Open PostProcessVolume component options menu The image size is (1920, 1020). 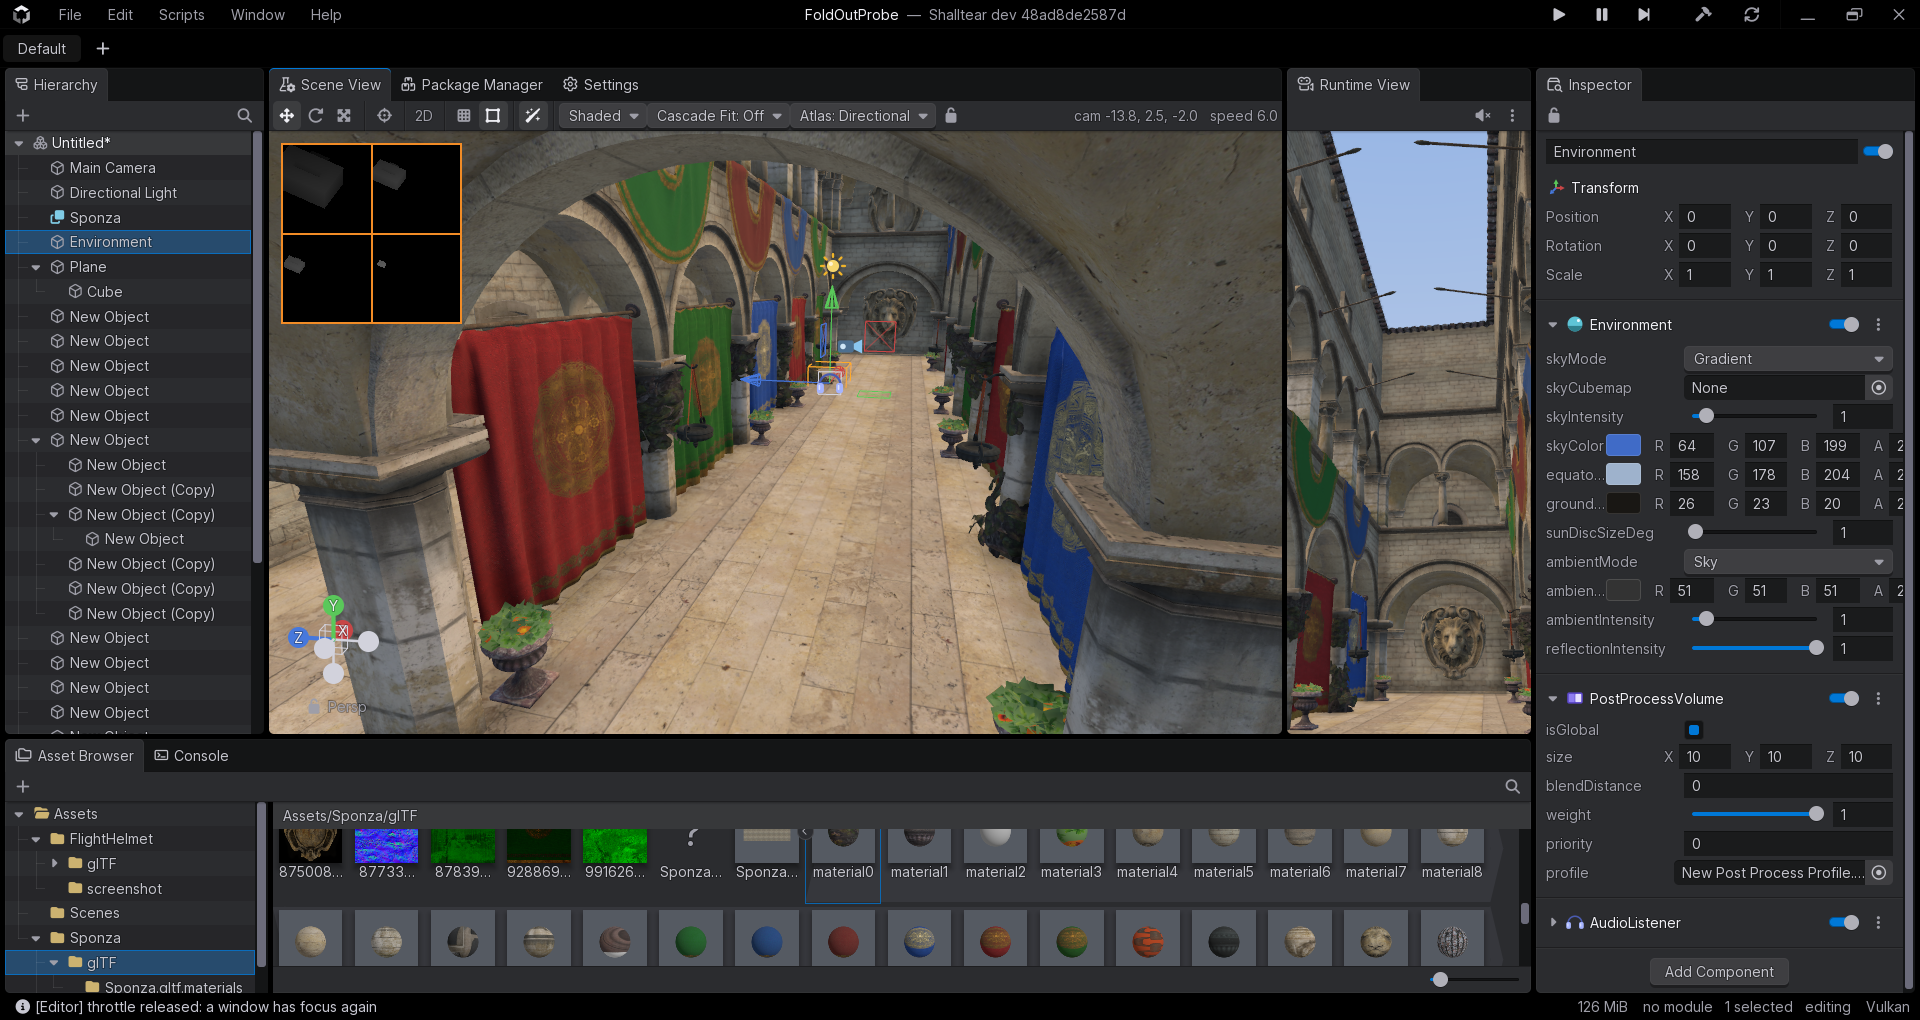(x=1878, y=699)
